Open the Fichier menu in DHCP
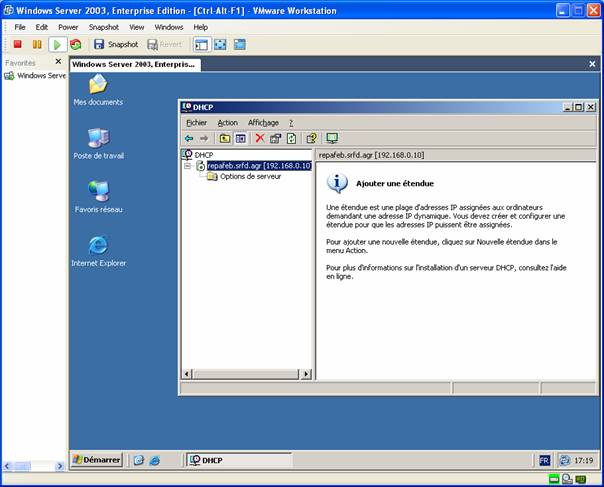Screen dimensions: 604x487 coord(196,123)
